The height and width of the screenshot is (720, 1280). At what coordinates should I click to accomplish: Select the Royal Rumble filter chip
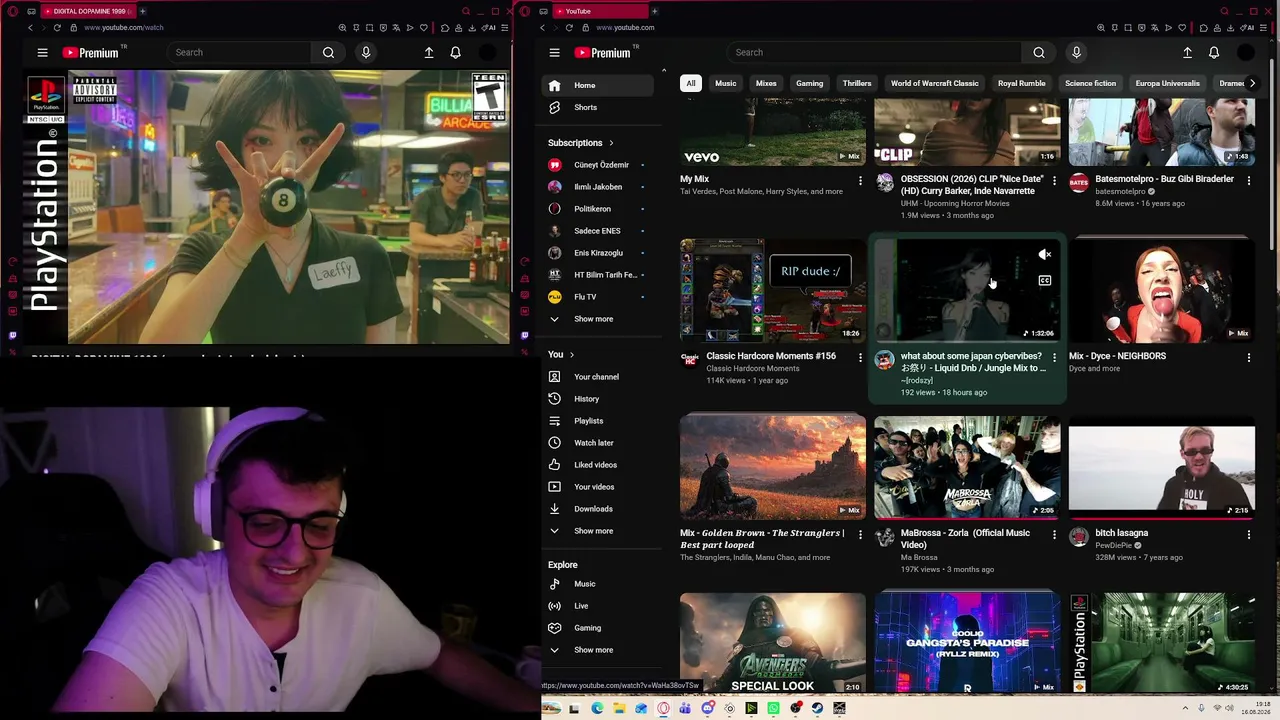tap(1021, 83)
